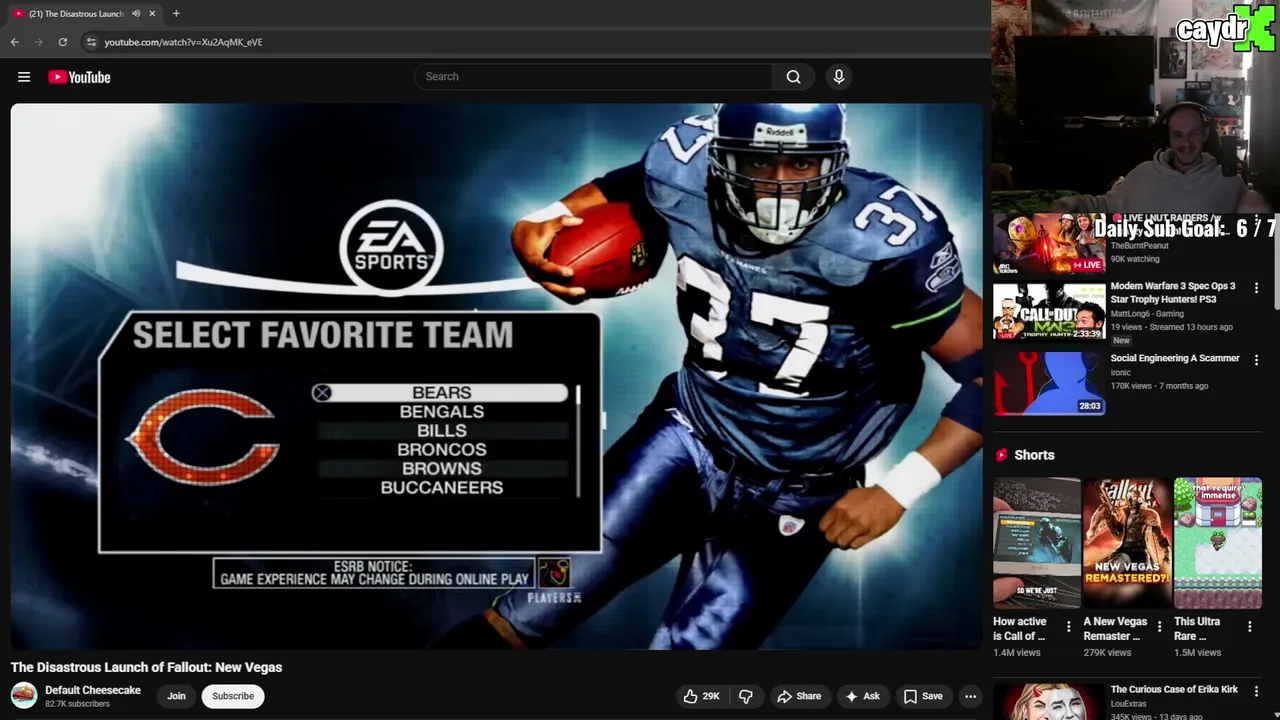This screenshot has height=720, width=1280.
Task: Click the 82.7K subscribers text
Action: point(77,704)
